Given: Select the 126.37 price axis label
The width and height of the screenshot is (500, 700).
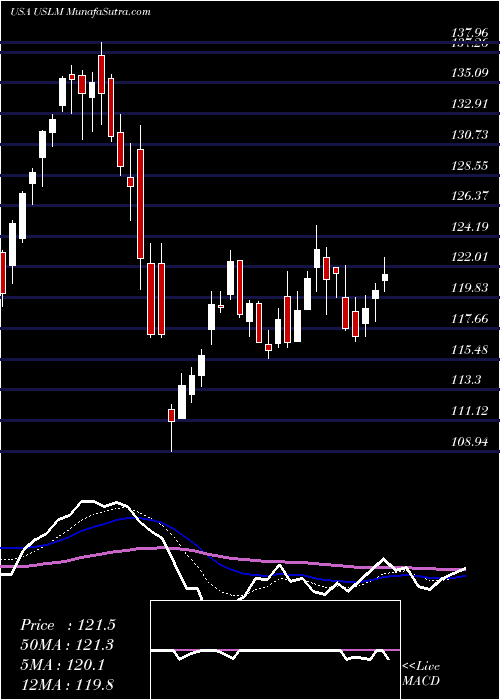Looking at the screenshot, I should click(x=471, y=196).
